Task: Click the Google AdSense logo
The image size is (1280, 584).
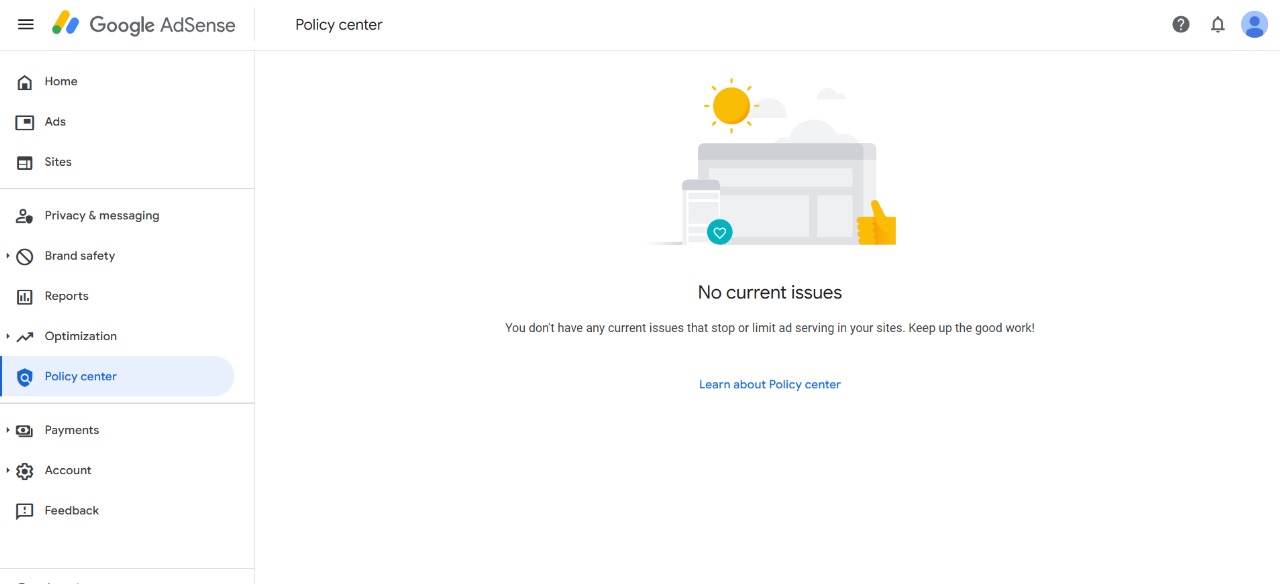Action: coord(144,24)
